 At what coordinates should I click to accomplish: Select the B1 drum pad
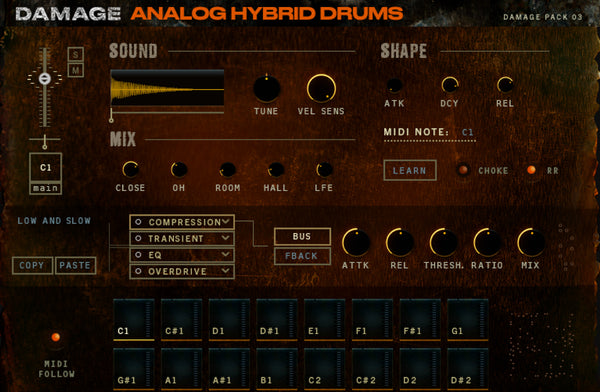[277, 369]
